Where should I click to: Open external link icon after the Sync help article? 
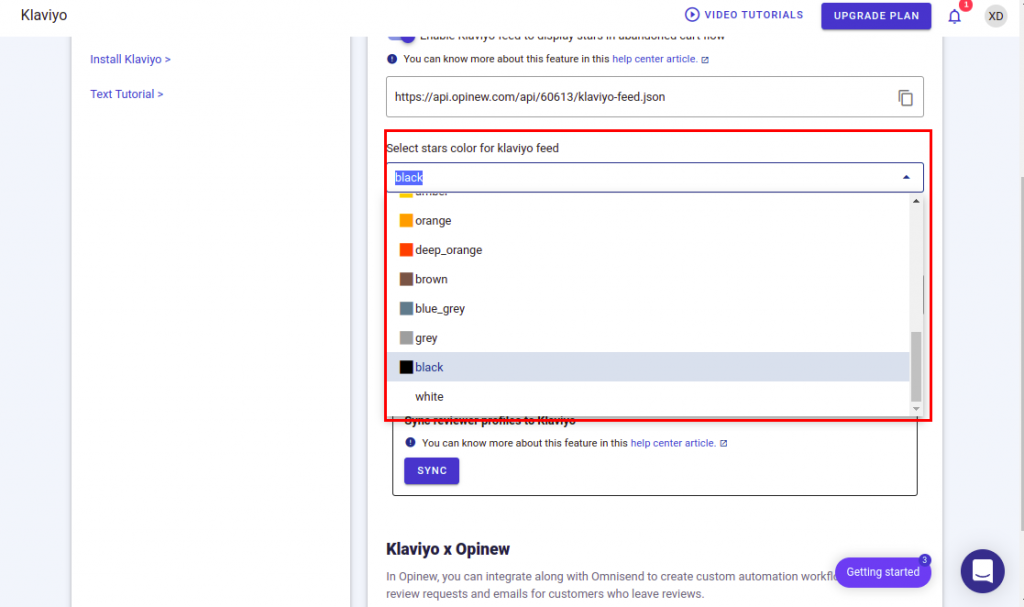(x=723, y=443)
